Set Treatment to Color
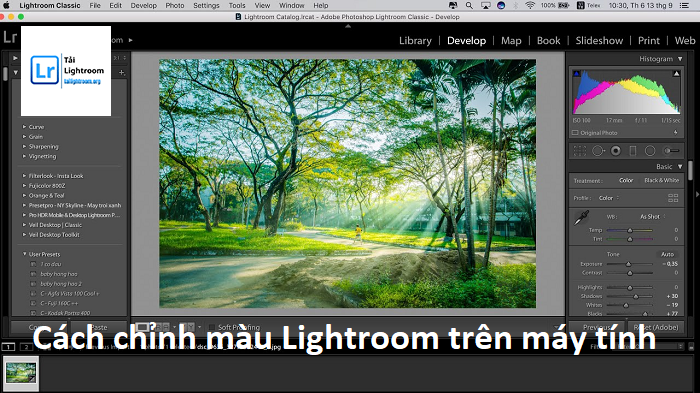 [626, 180]
